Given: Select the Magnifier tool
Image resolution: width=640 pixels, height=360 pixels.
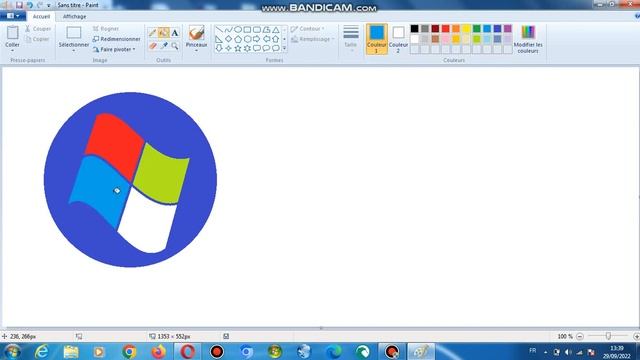Looking at the screenshot, I should (x=175, y=45).
